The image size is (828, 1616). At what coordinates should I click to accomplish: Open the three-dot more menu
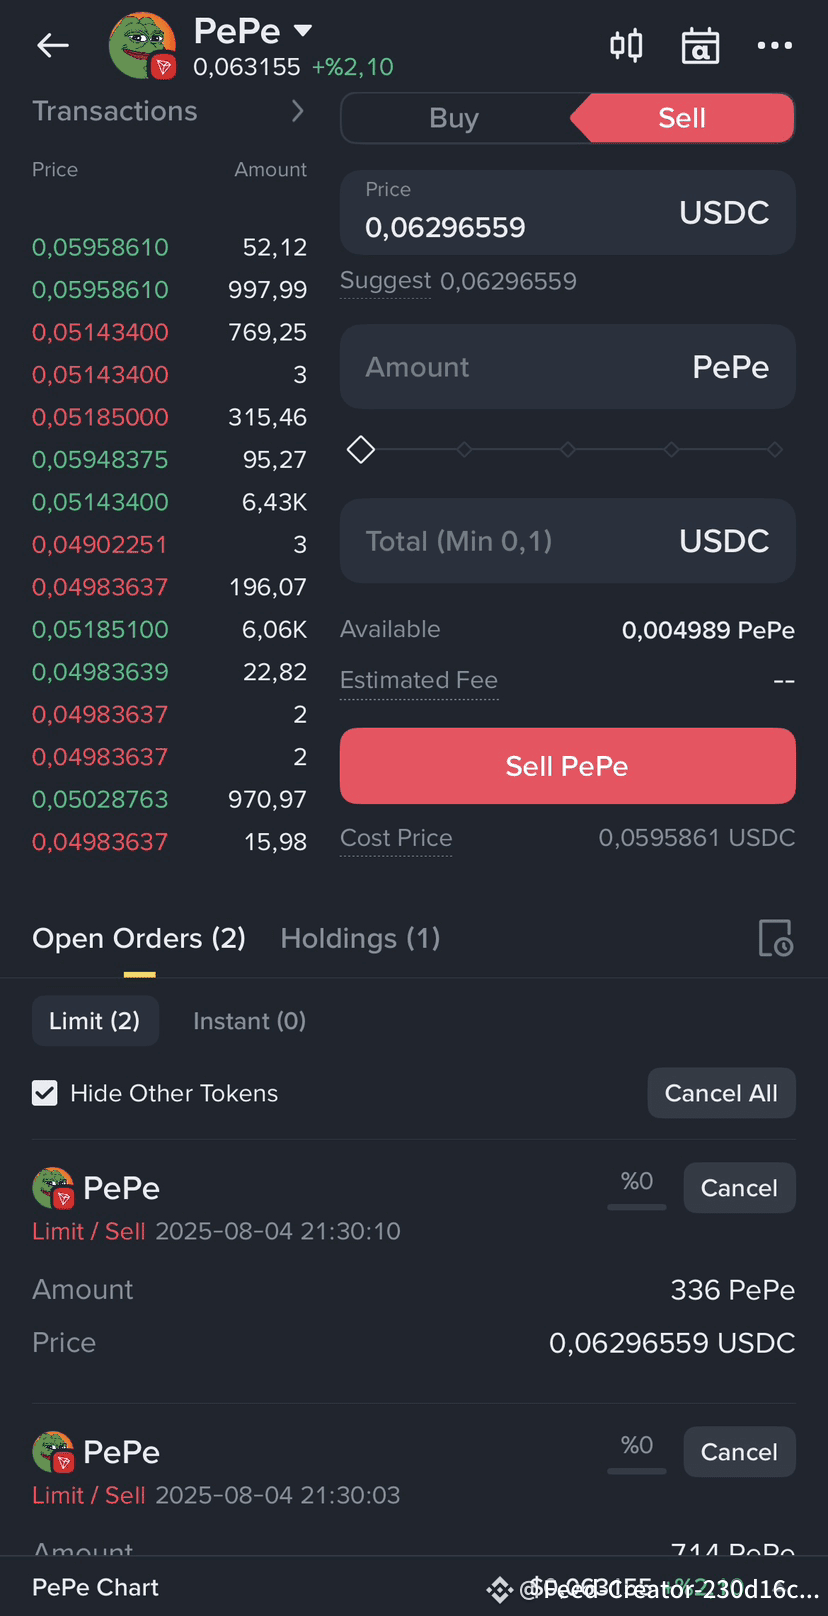tap(774, 45)
